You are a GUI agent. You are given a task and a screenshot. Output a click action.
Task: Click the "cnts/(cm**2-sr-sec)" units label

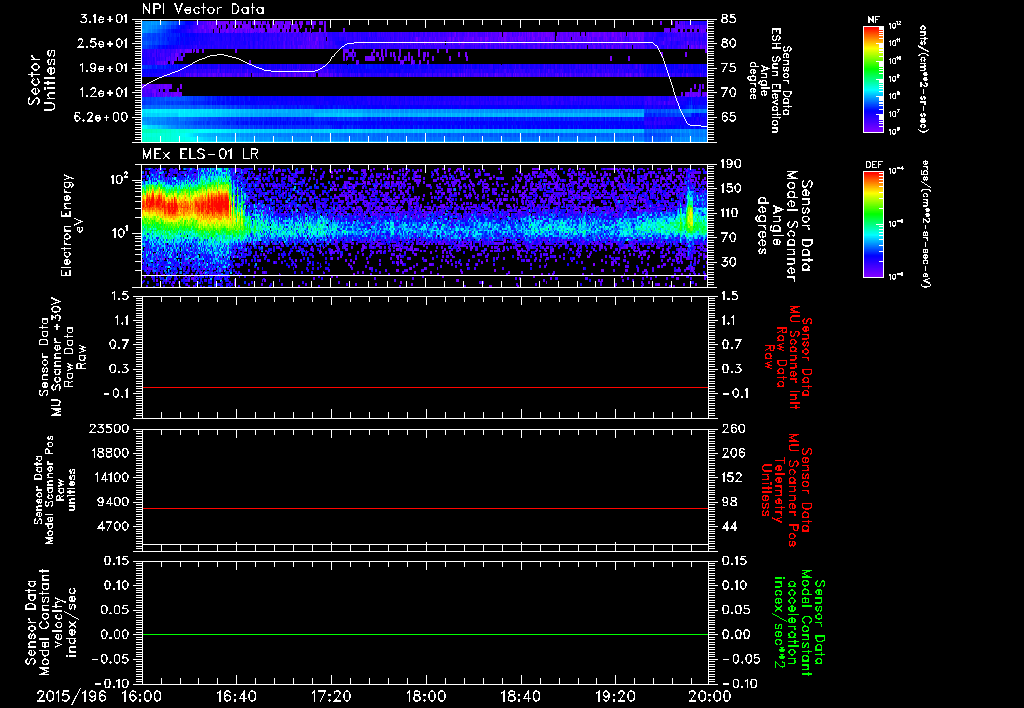click(x=923, y=78)
